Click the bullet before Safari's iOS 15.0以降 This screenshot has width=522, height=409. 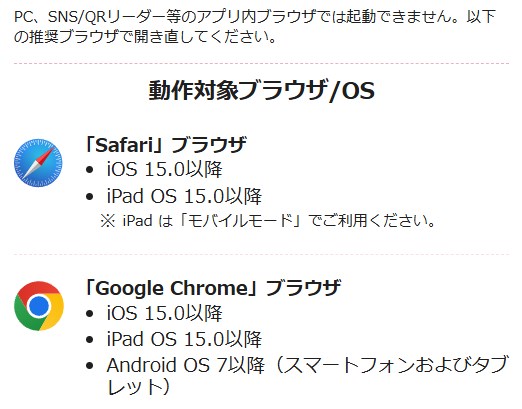coord(89,170)
